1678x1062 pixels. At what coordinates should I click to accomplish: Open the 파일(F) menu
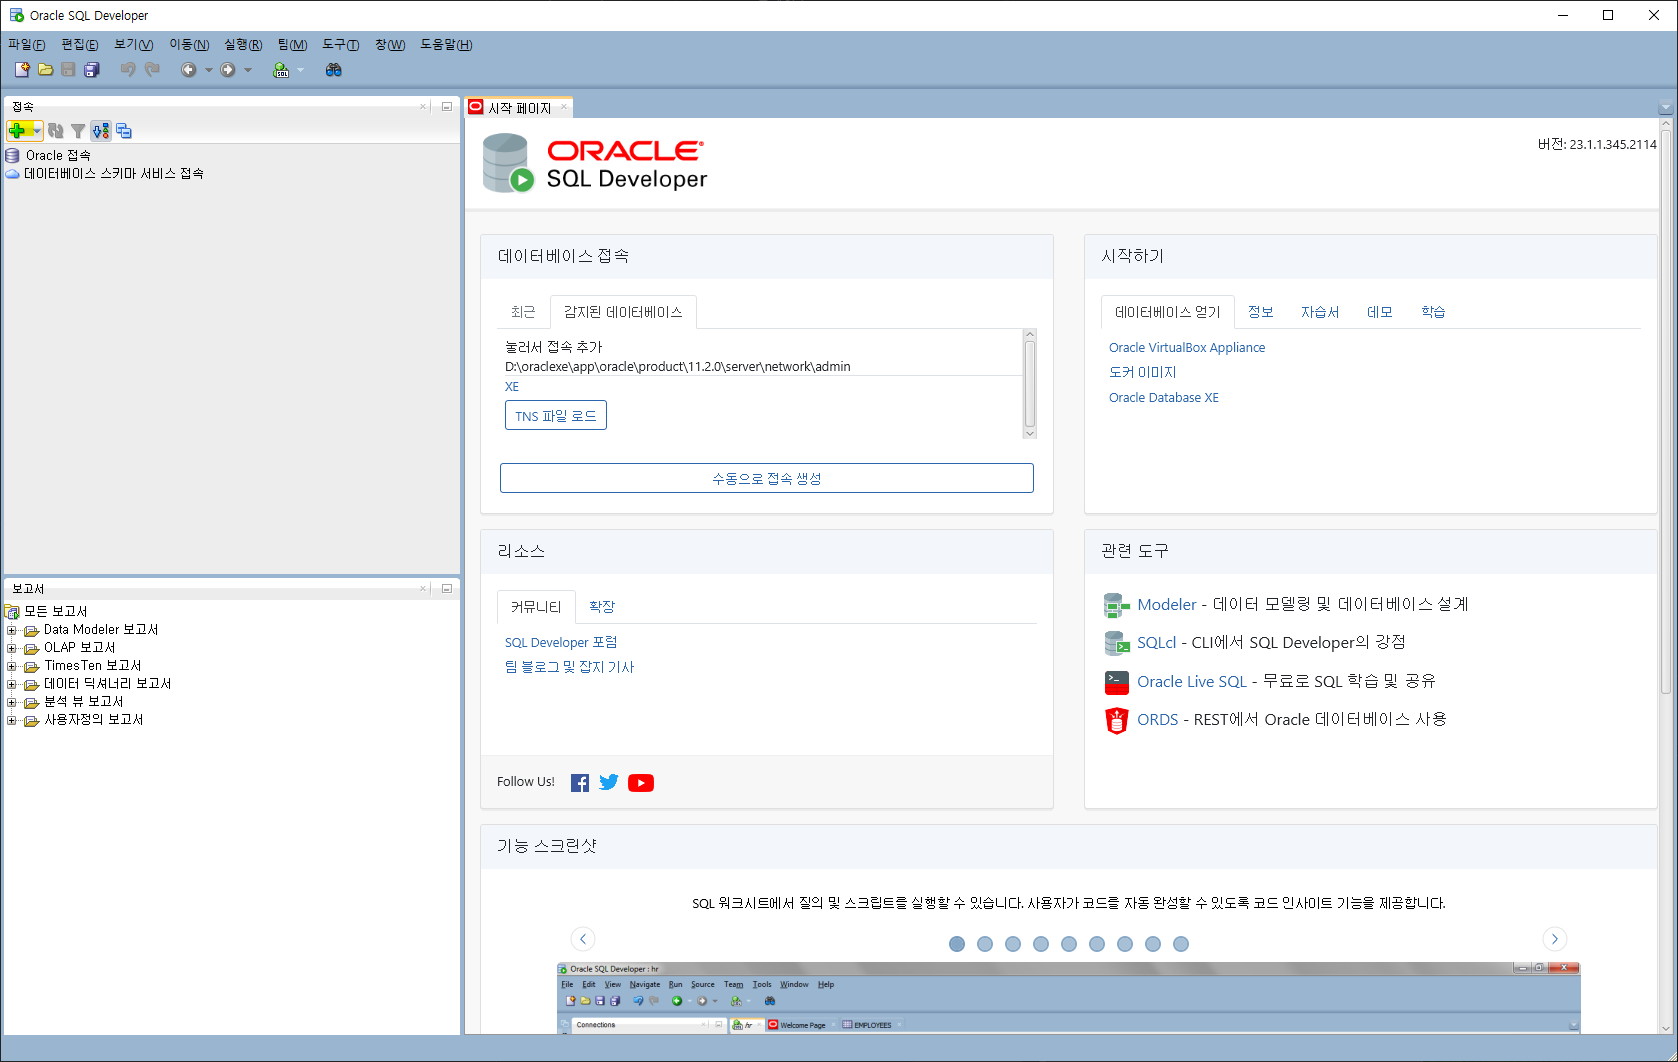point(27,45)
